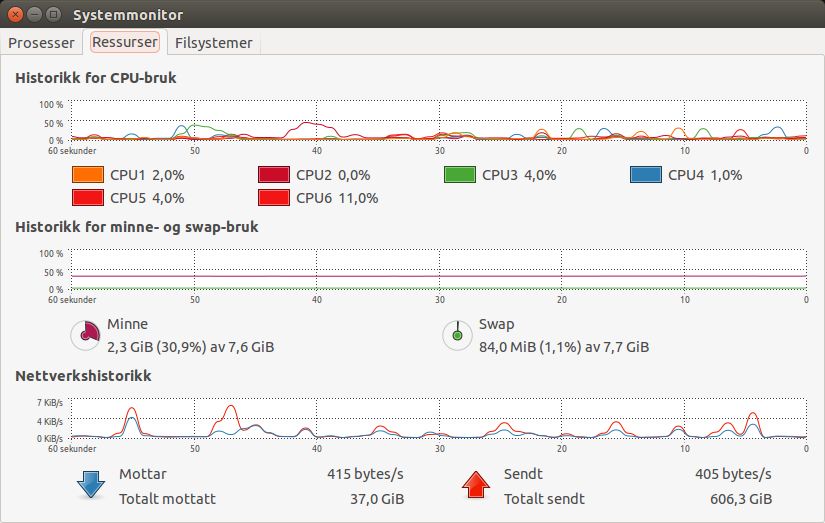Viewport: 825px width, 523px height.
Task: Open the CPU5 red color swatch
Action: coord(88,198)
